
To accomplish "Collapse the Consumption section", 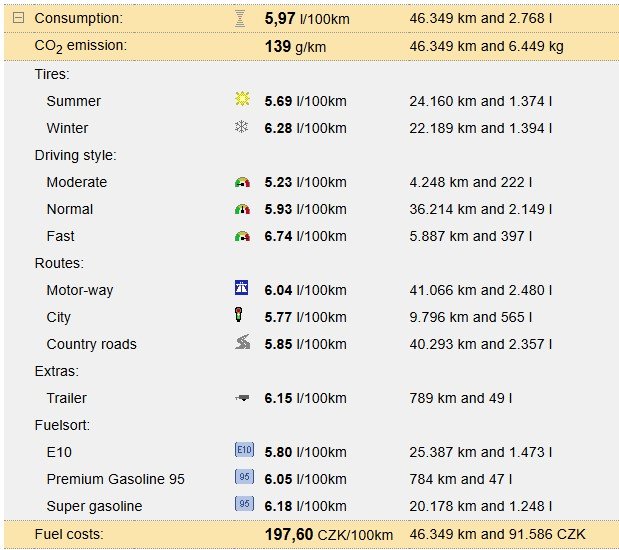I will coord(18,17).
